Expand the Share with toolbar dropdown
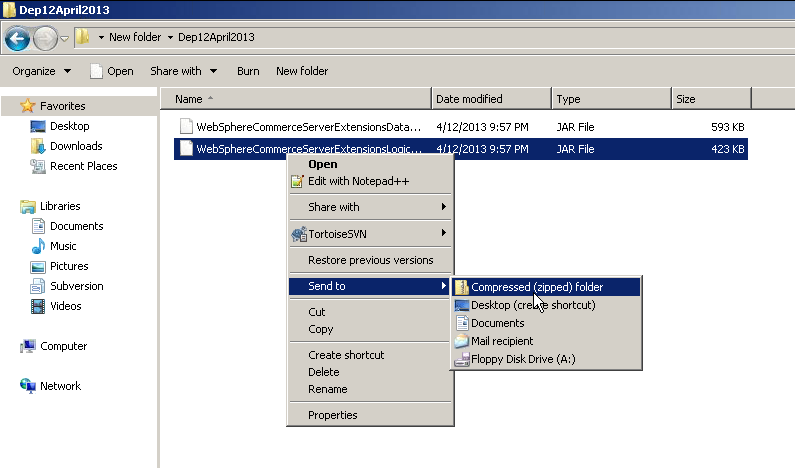 point(183,71)
